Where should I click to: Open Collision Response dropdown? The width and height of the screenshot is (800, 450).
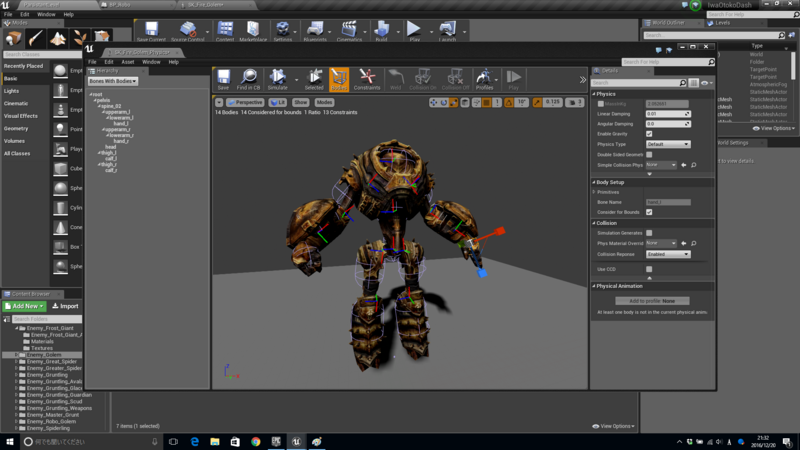[668, 254]
